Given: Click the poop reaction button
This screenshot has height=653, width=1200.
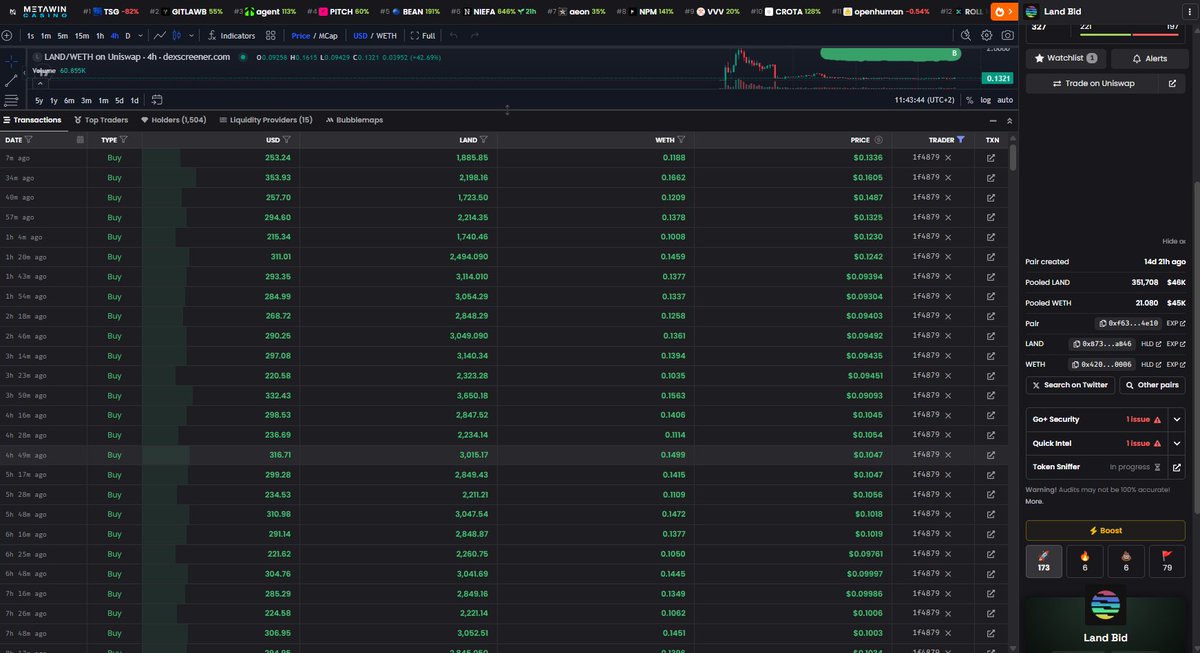Looking at the screenshot, I should (x=1126, y=560).
